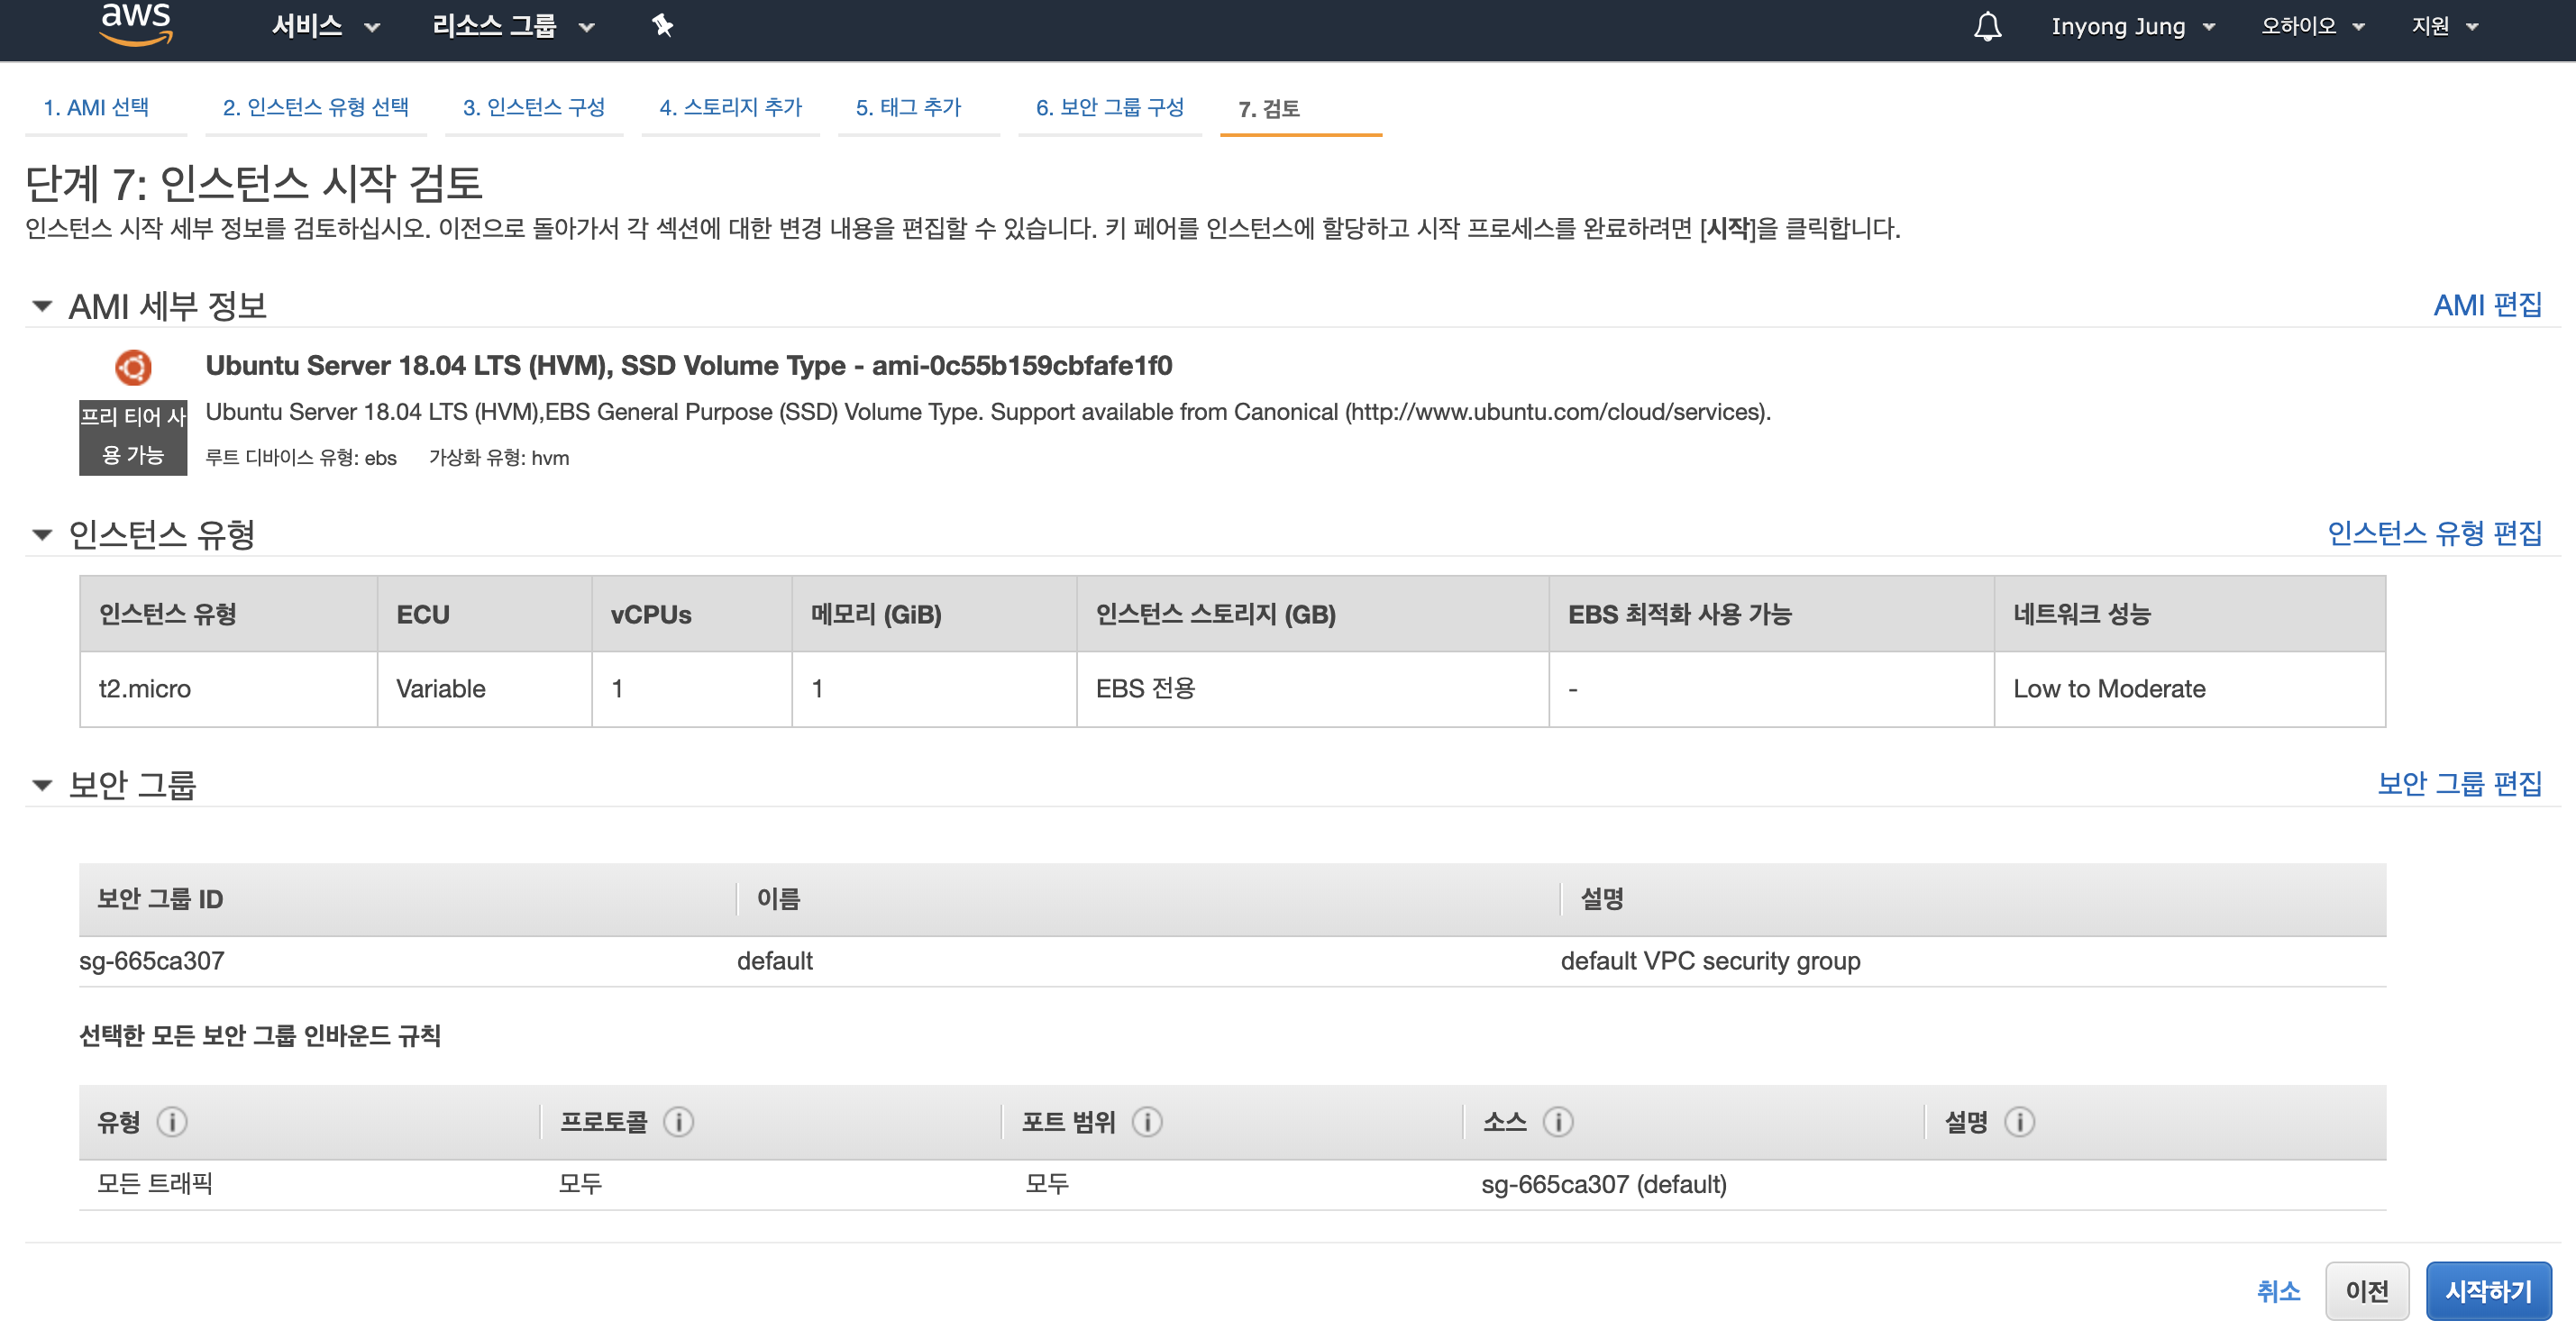Viewport: 2576px width, 1339px height.
Task: Show info icon for 유형 column
Action: (x=172, y=1122)
